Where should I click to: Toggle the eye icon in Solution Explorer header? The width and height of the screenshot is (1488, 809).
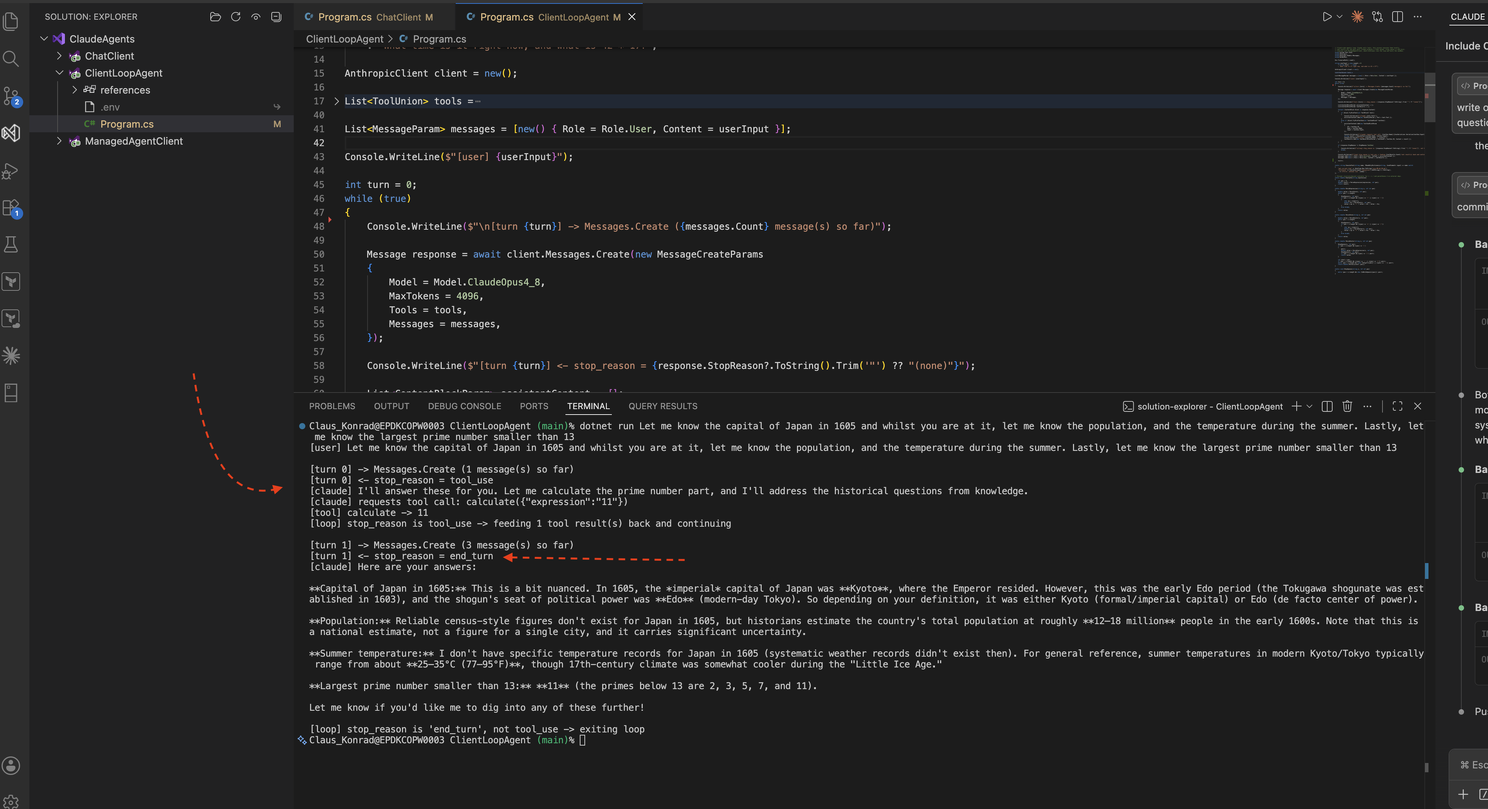point(255,17)
